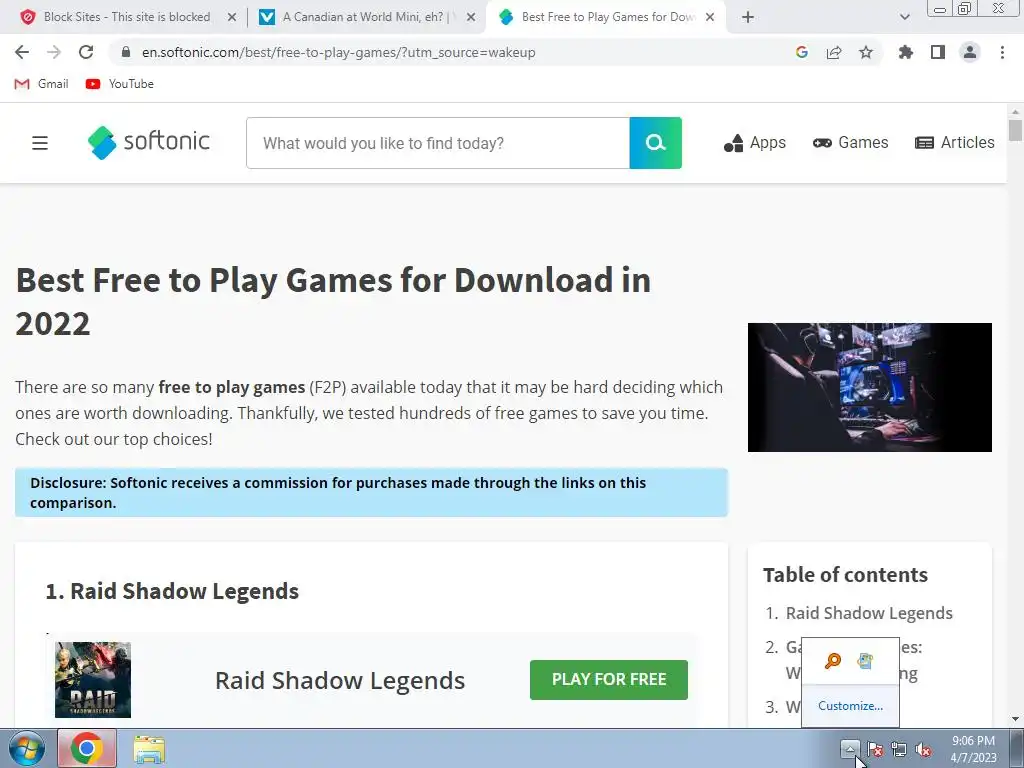
Task: Open the network status tray icon
Action: (899, 749)
